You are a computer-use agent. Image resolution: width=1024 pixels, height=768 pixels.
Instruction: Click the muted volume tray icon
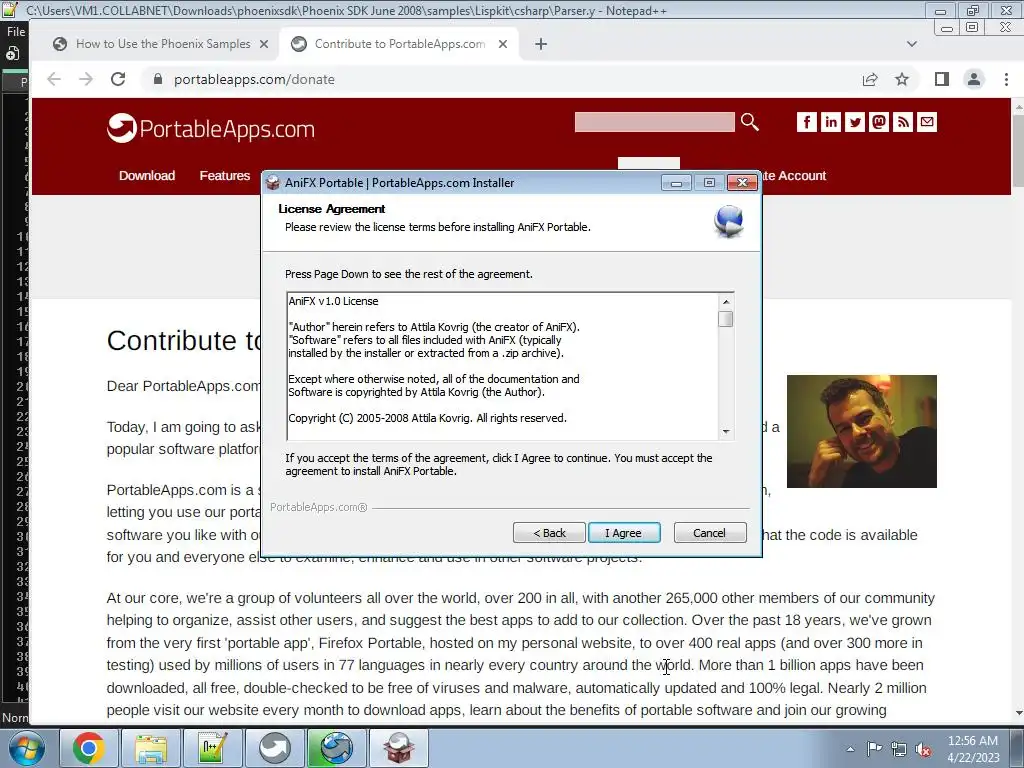click(923, 749)
